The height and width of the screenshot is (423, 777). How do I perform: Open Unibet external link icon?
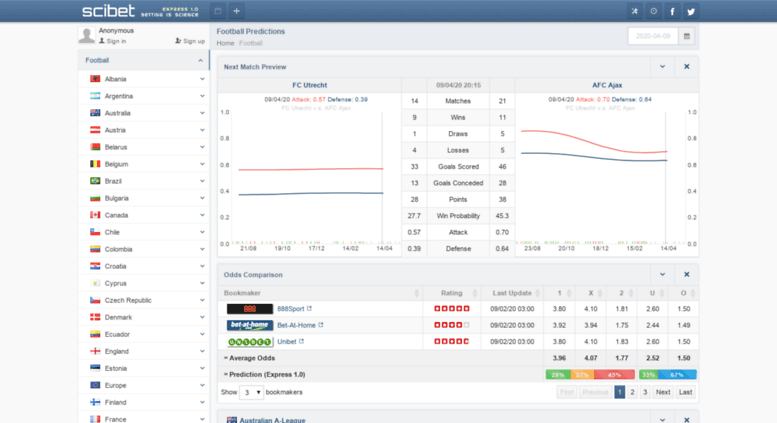pyautogui.click(x=301, y=341)
